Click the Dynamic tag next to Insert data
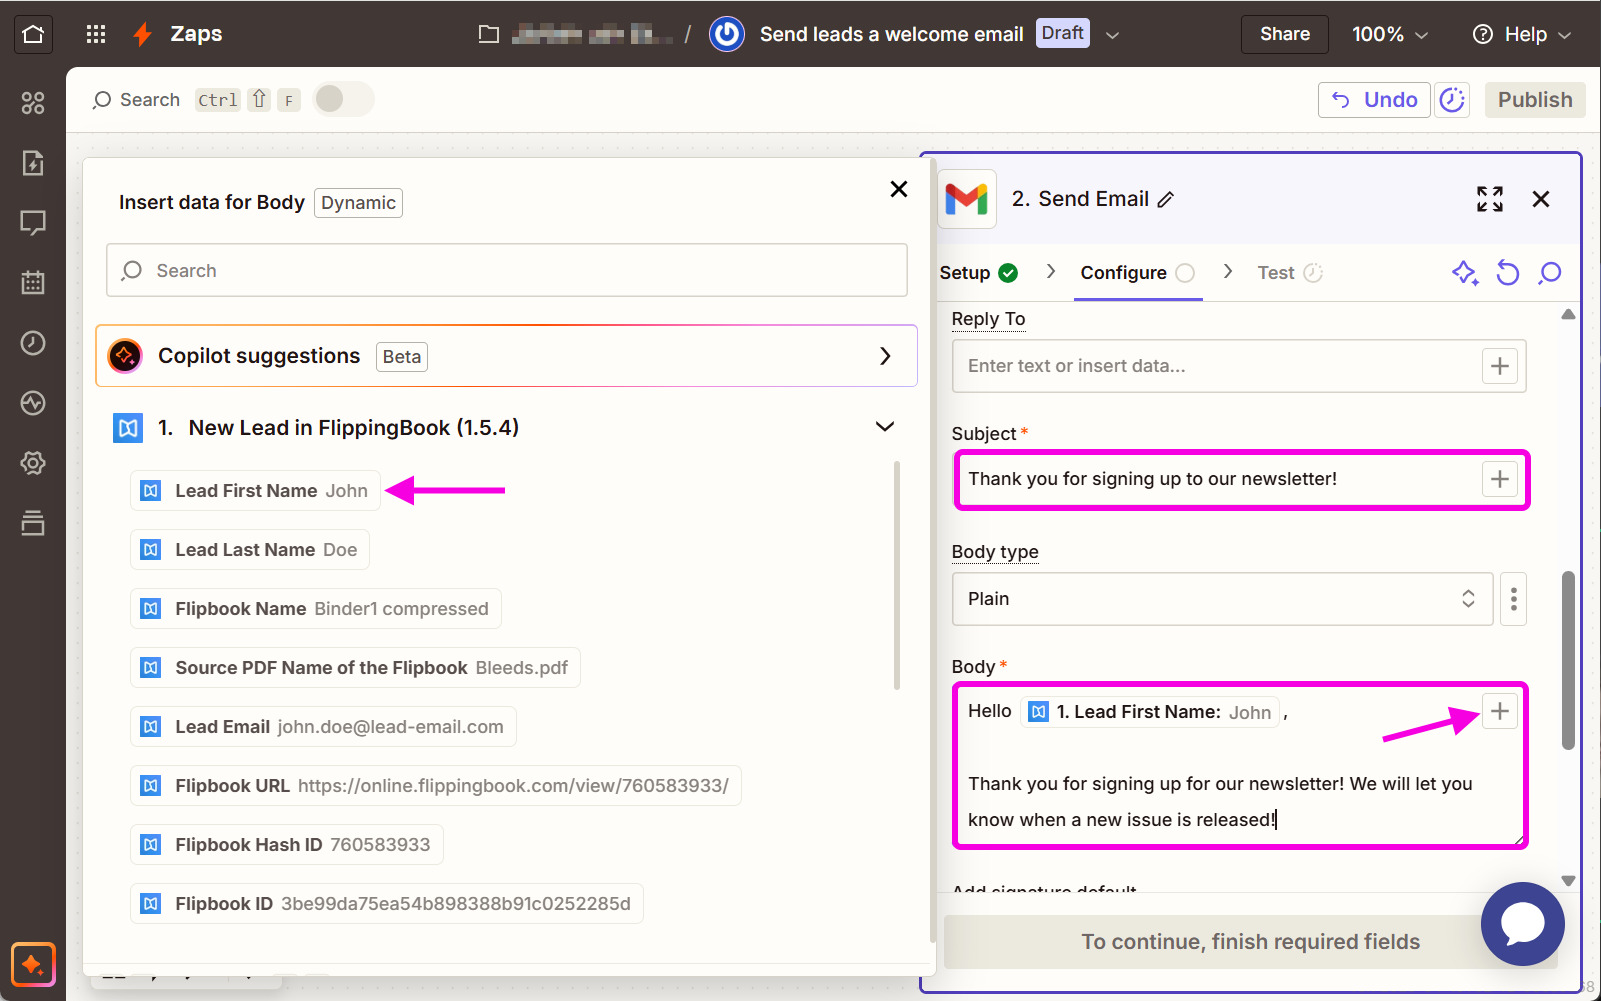This screenshot has height=1001, width=1601. pos(358,203)
